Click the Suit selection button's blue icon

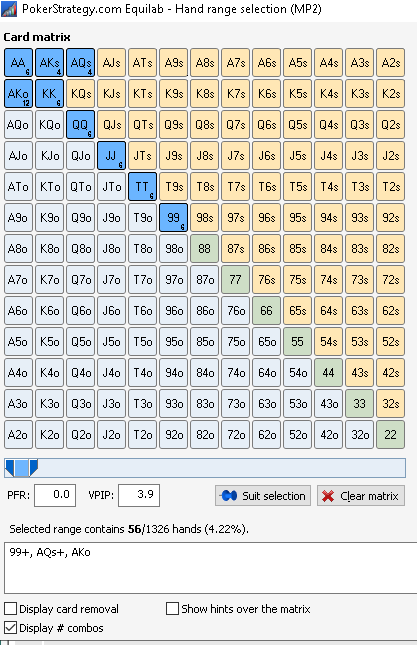(229, 496)
